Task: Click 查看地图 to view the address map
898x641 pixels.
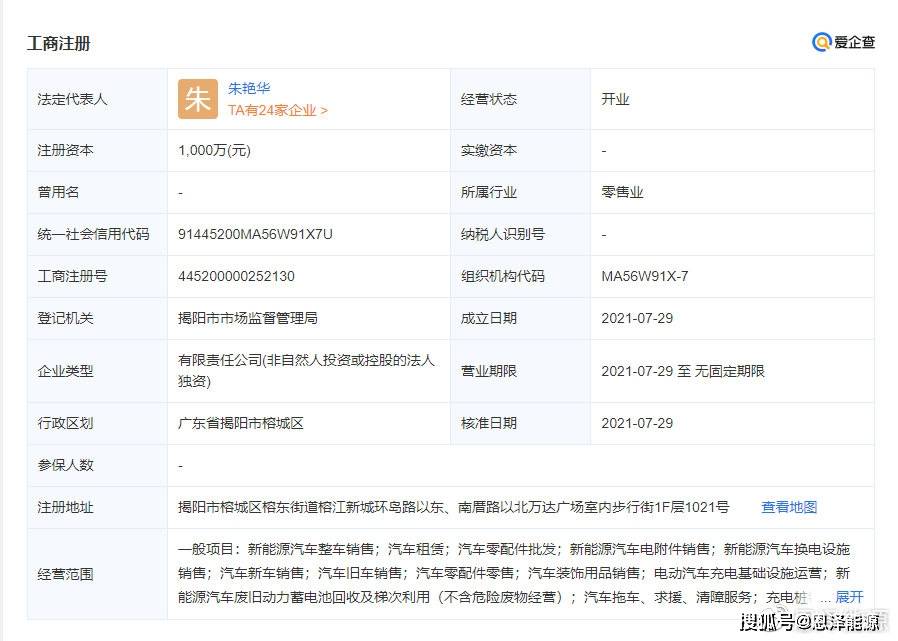Action: click(x=789, y=507)
